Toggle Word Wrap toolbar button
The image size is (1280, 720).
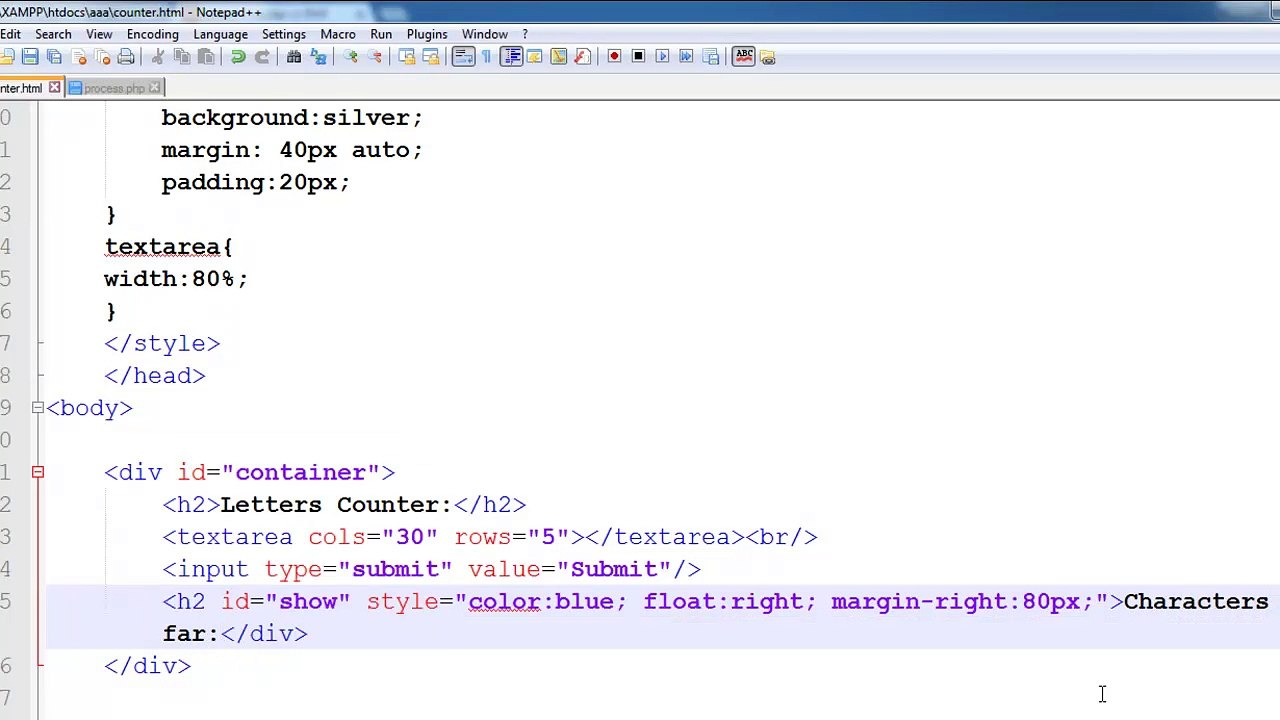click(463, 57)
